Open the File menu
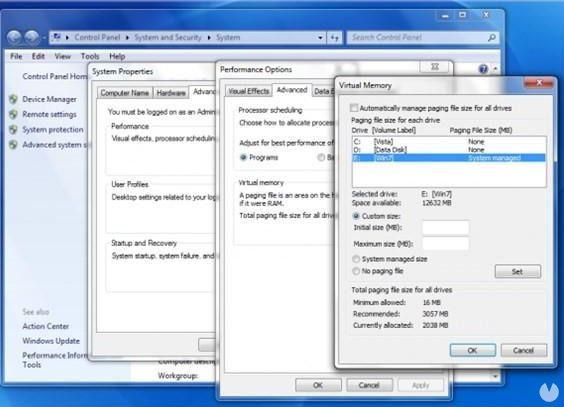The image size is (564, 407). pos(16,56)
